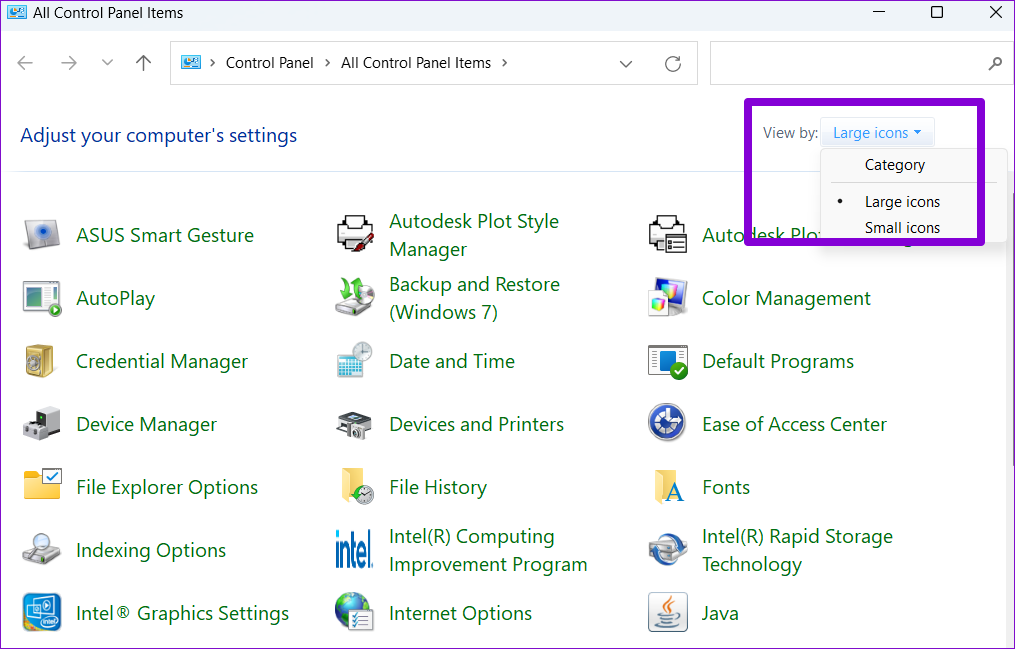Open Intel(R) Rapid Storage Technology link
The image size is (1015, 649).
(x=798, y=550)
